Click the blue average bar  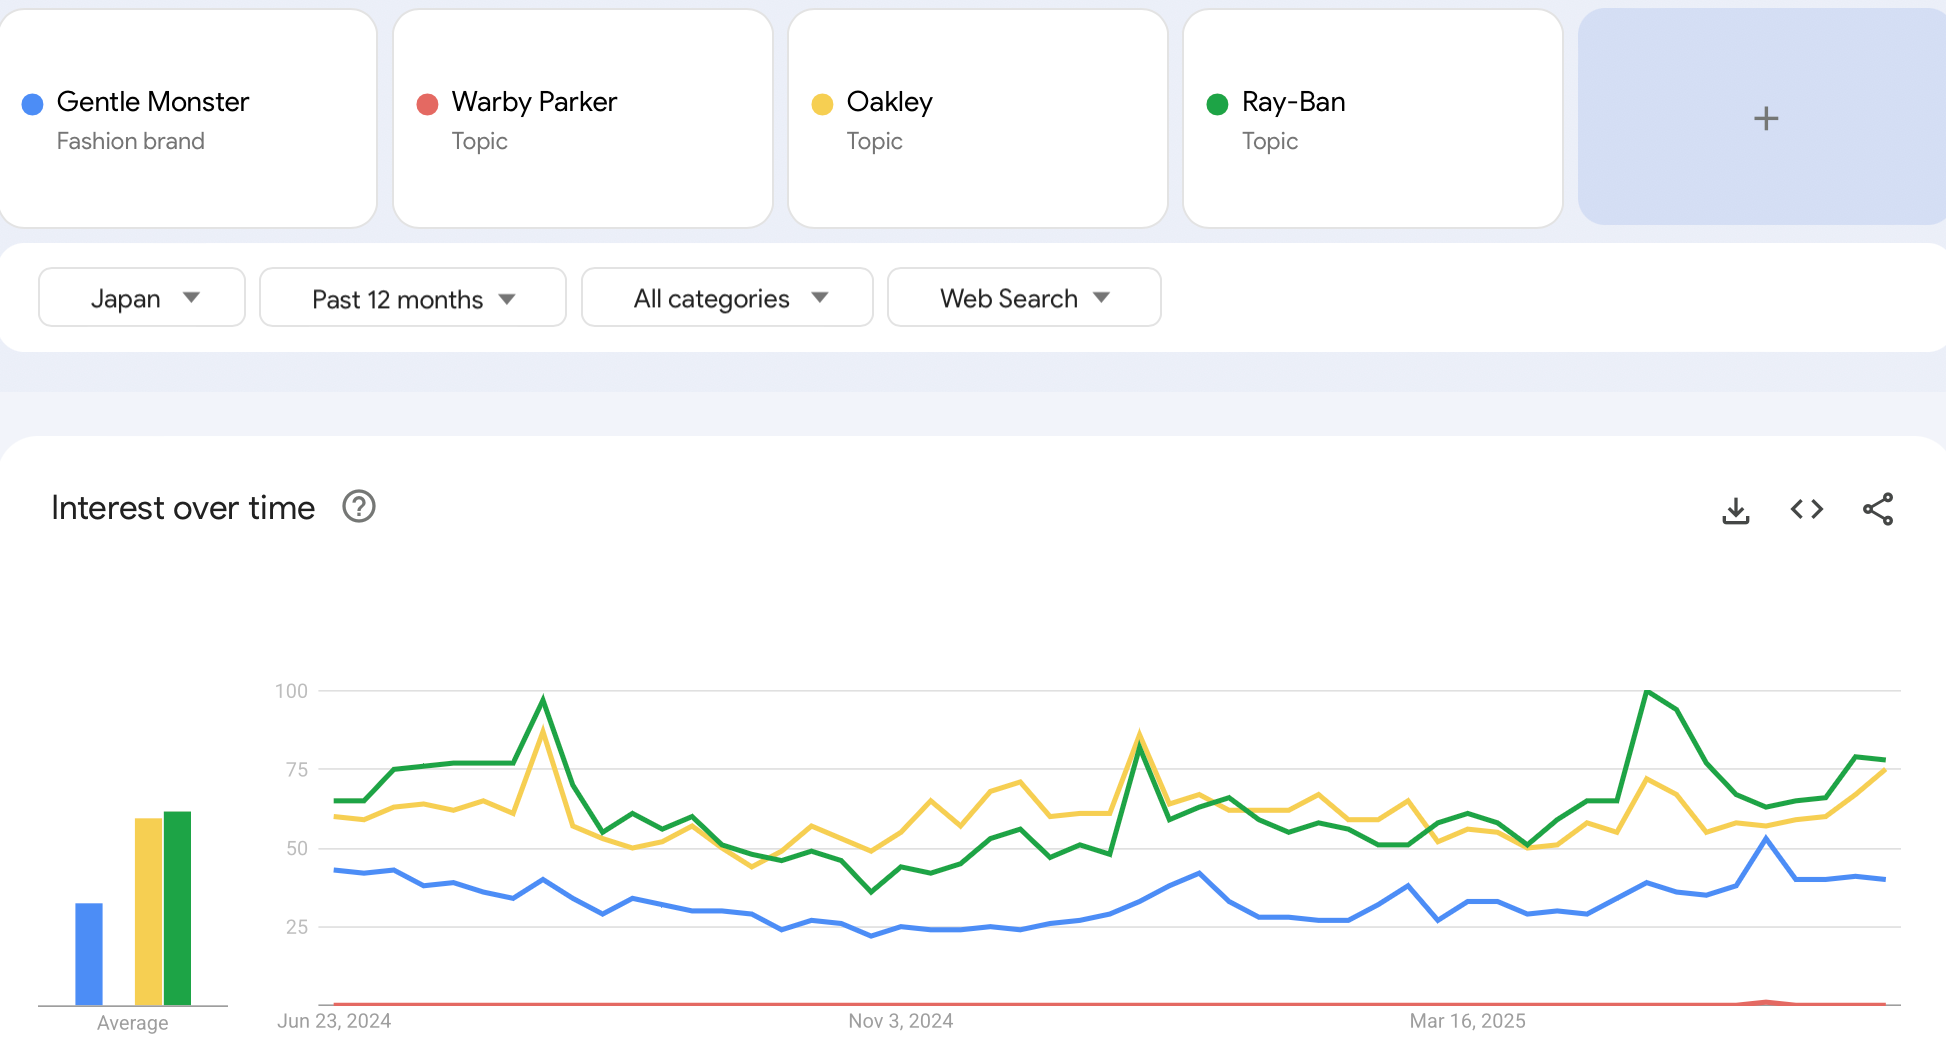[x=89, y=954]
